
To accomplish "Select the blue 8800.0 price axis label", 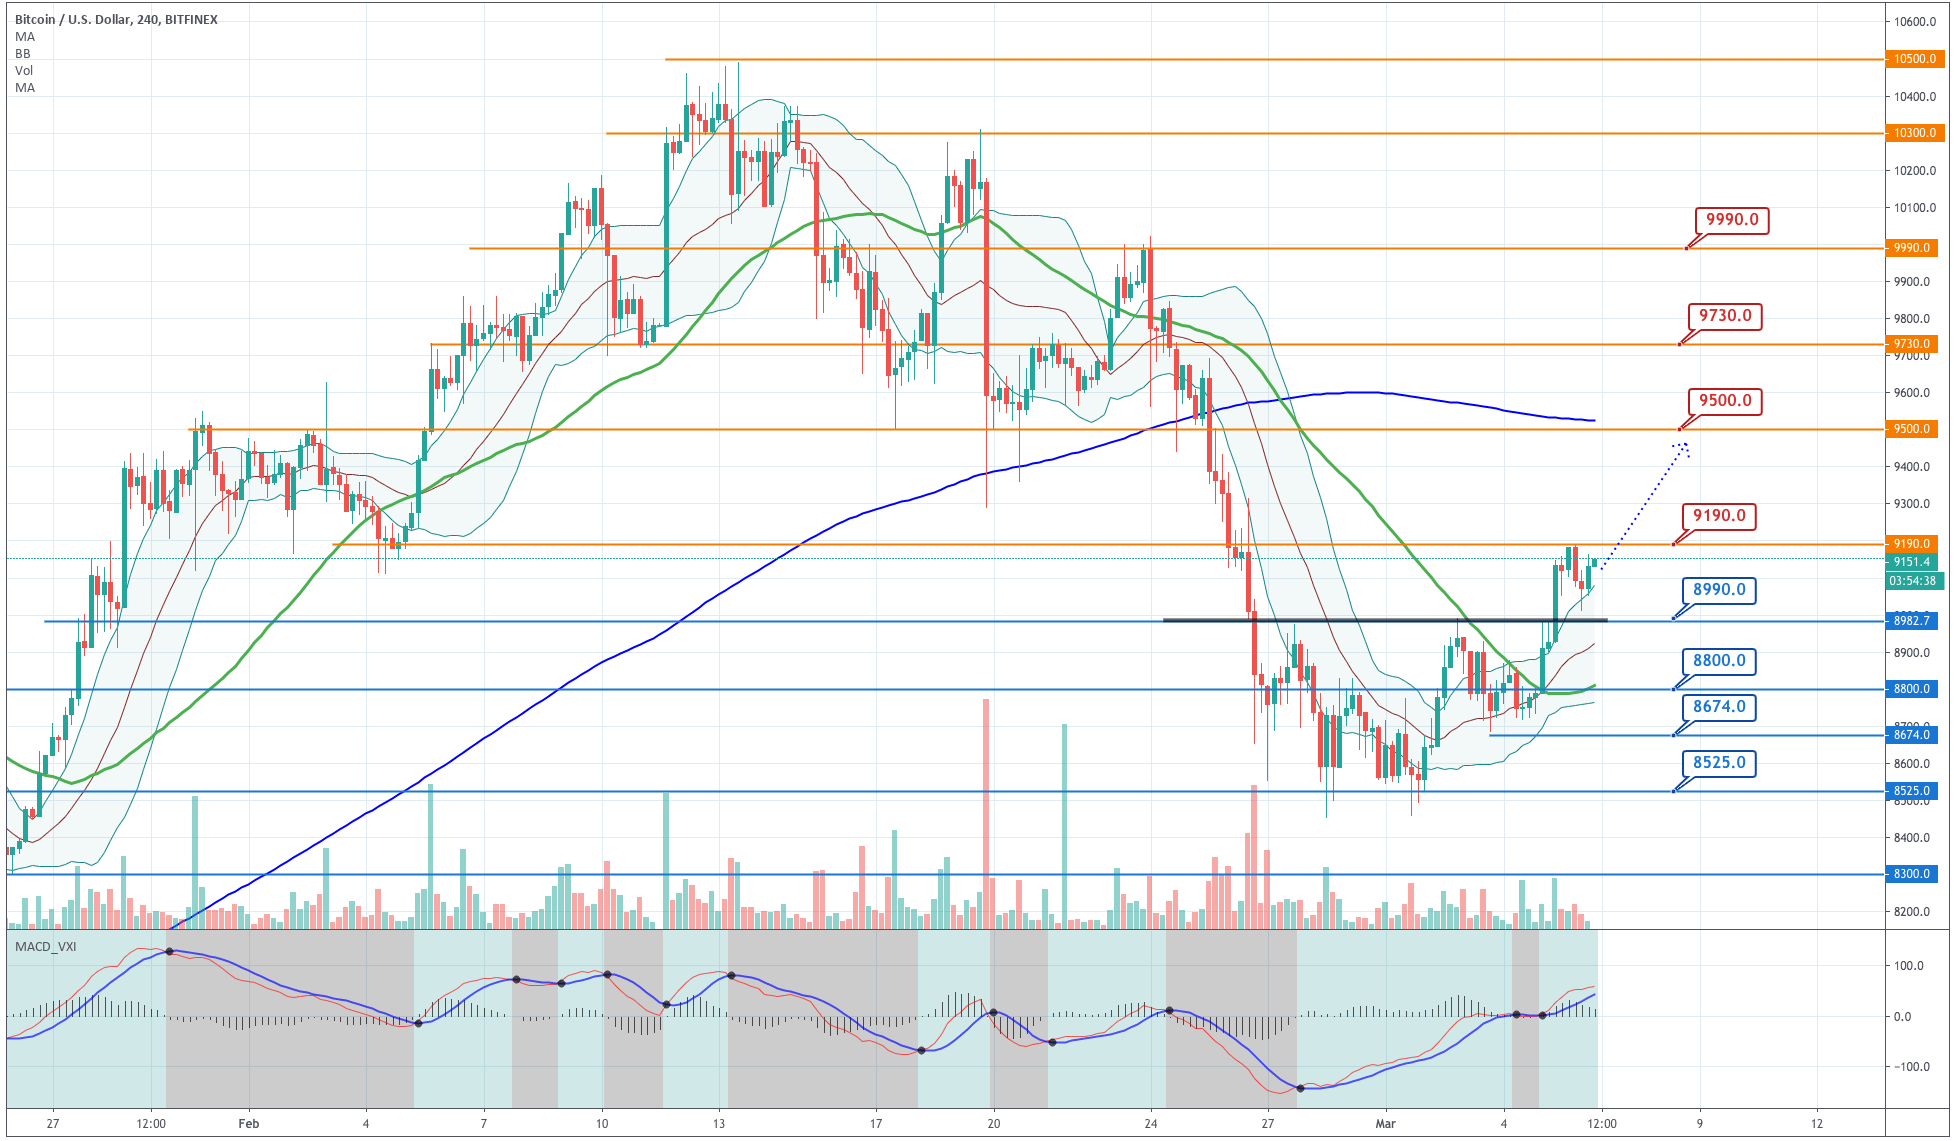I will [1911, 689].
